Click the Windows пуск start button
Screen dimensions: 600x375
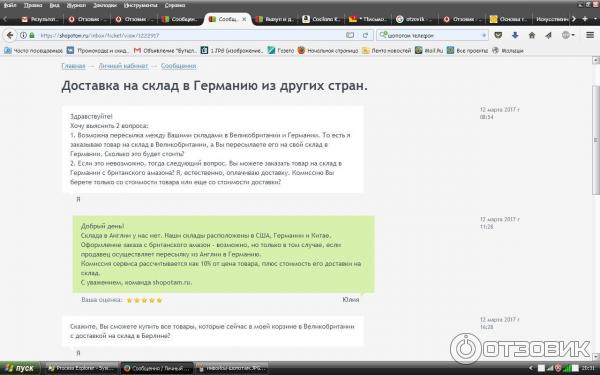pos(20,368)
